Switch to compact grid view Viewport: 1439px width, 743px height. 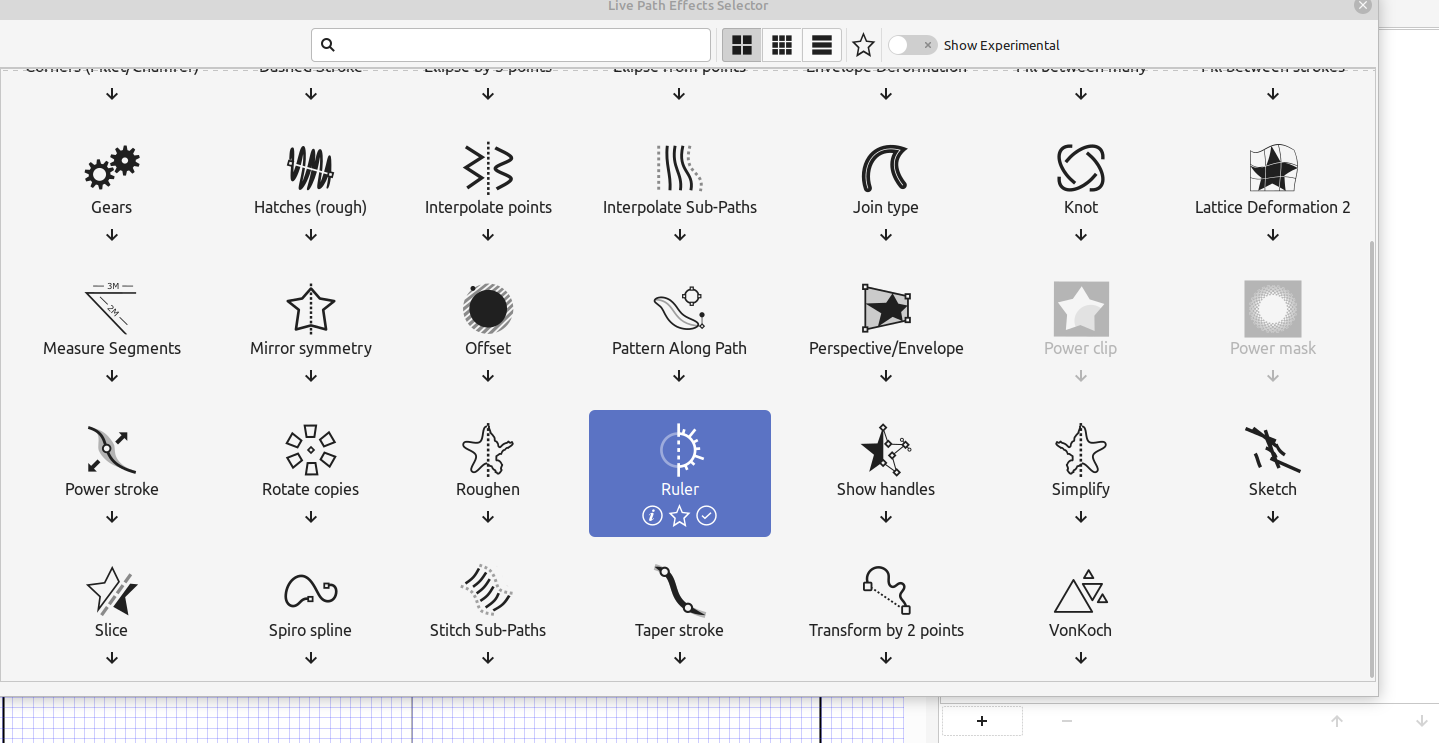tap(782, 45)
